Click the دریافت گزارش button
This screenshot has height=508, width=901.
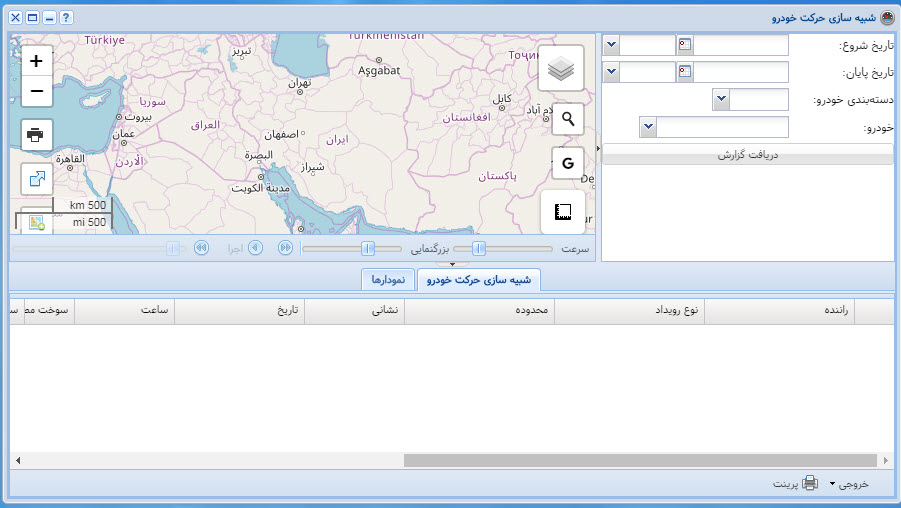748,155
